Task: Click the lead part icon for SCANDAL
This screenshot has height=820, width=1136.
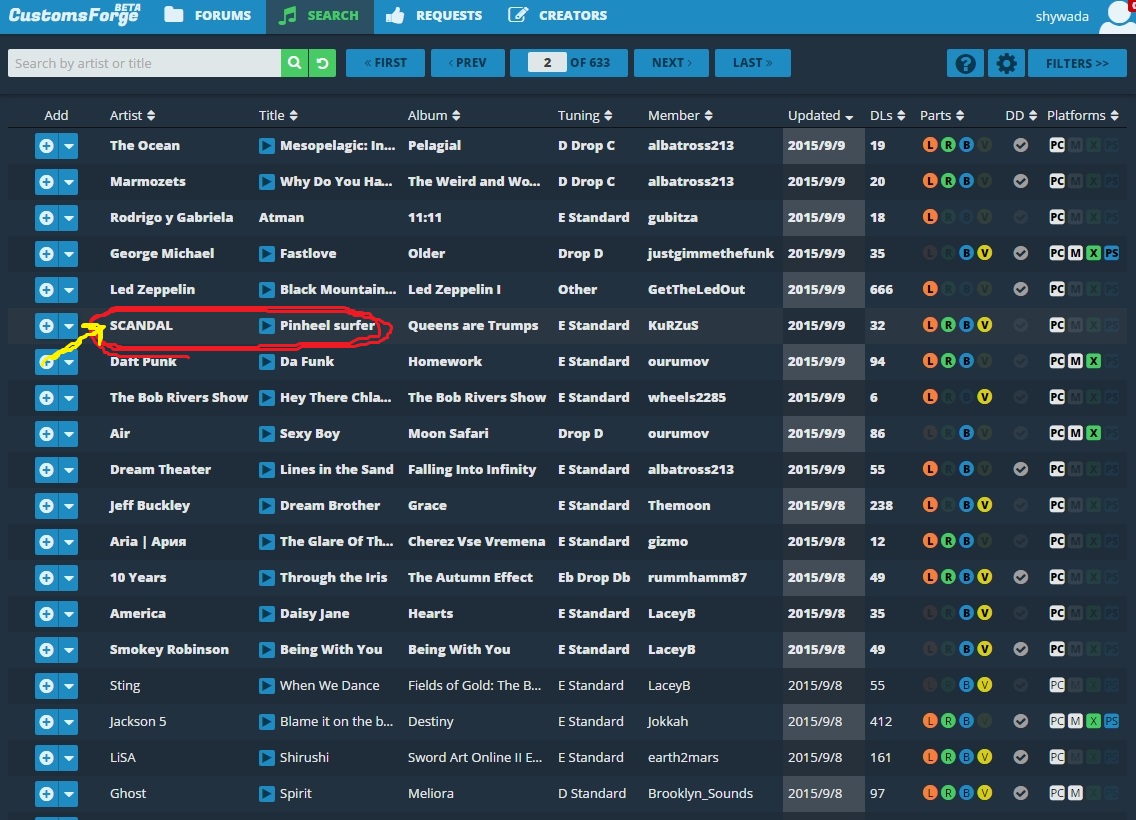Action: pyautogui.click(x=930, y=325)
